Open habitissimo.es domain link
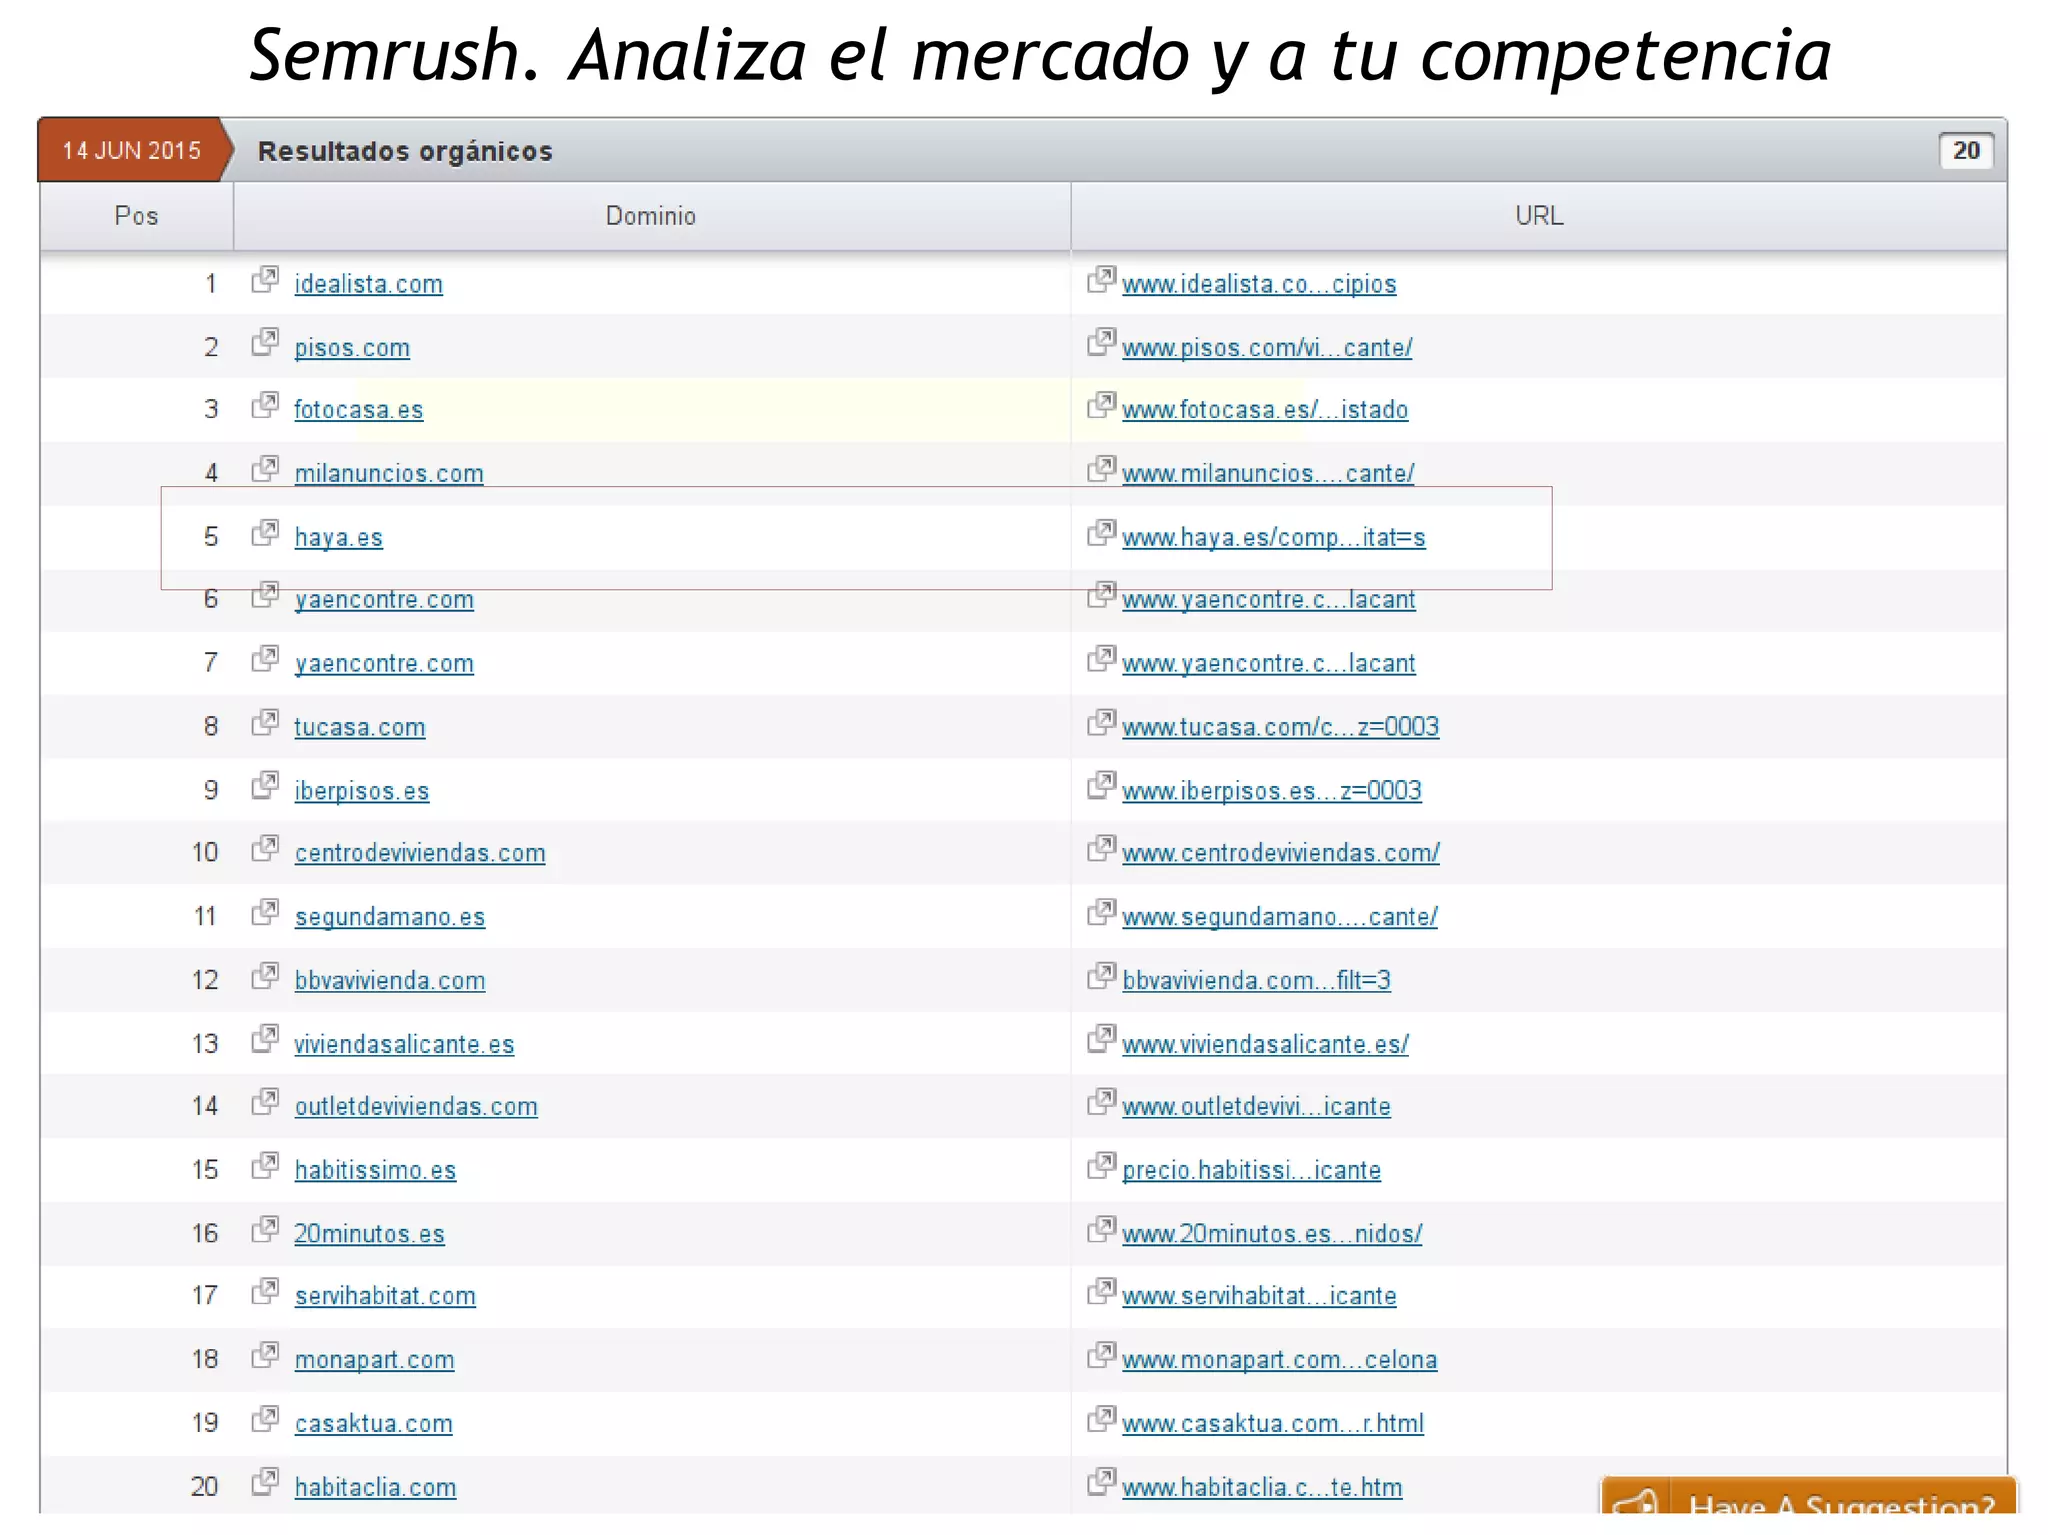 [375, 1170]
